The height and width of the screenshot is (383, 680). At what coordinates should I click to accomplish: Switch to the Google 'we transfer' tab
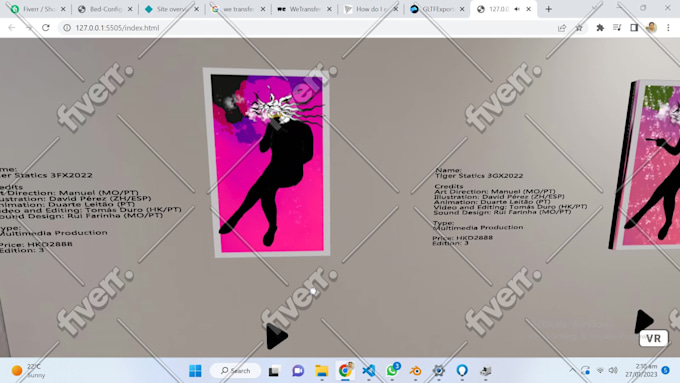(x=238, y=9)
